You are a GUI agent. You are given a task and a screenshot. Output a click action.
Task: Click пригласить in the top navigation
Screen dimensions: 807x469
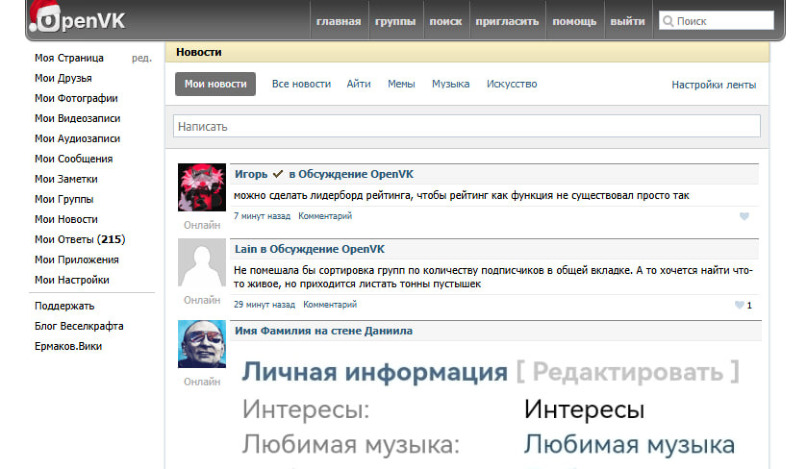507,21
